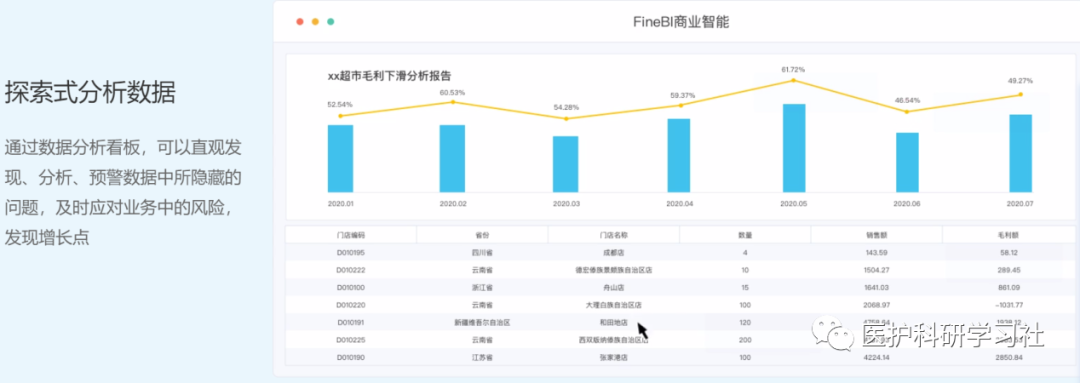Select the 四川省 province cell
Screen dimensions: 1080x383
[482, 253]
